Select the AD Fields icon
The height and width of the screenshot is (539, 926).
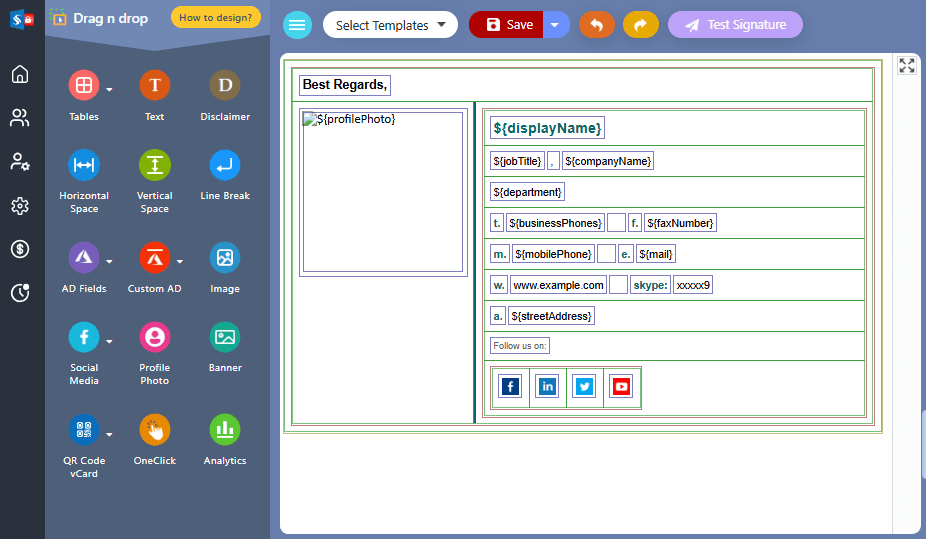[84, 257]
